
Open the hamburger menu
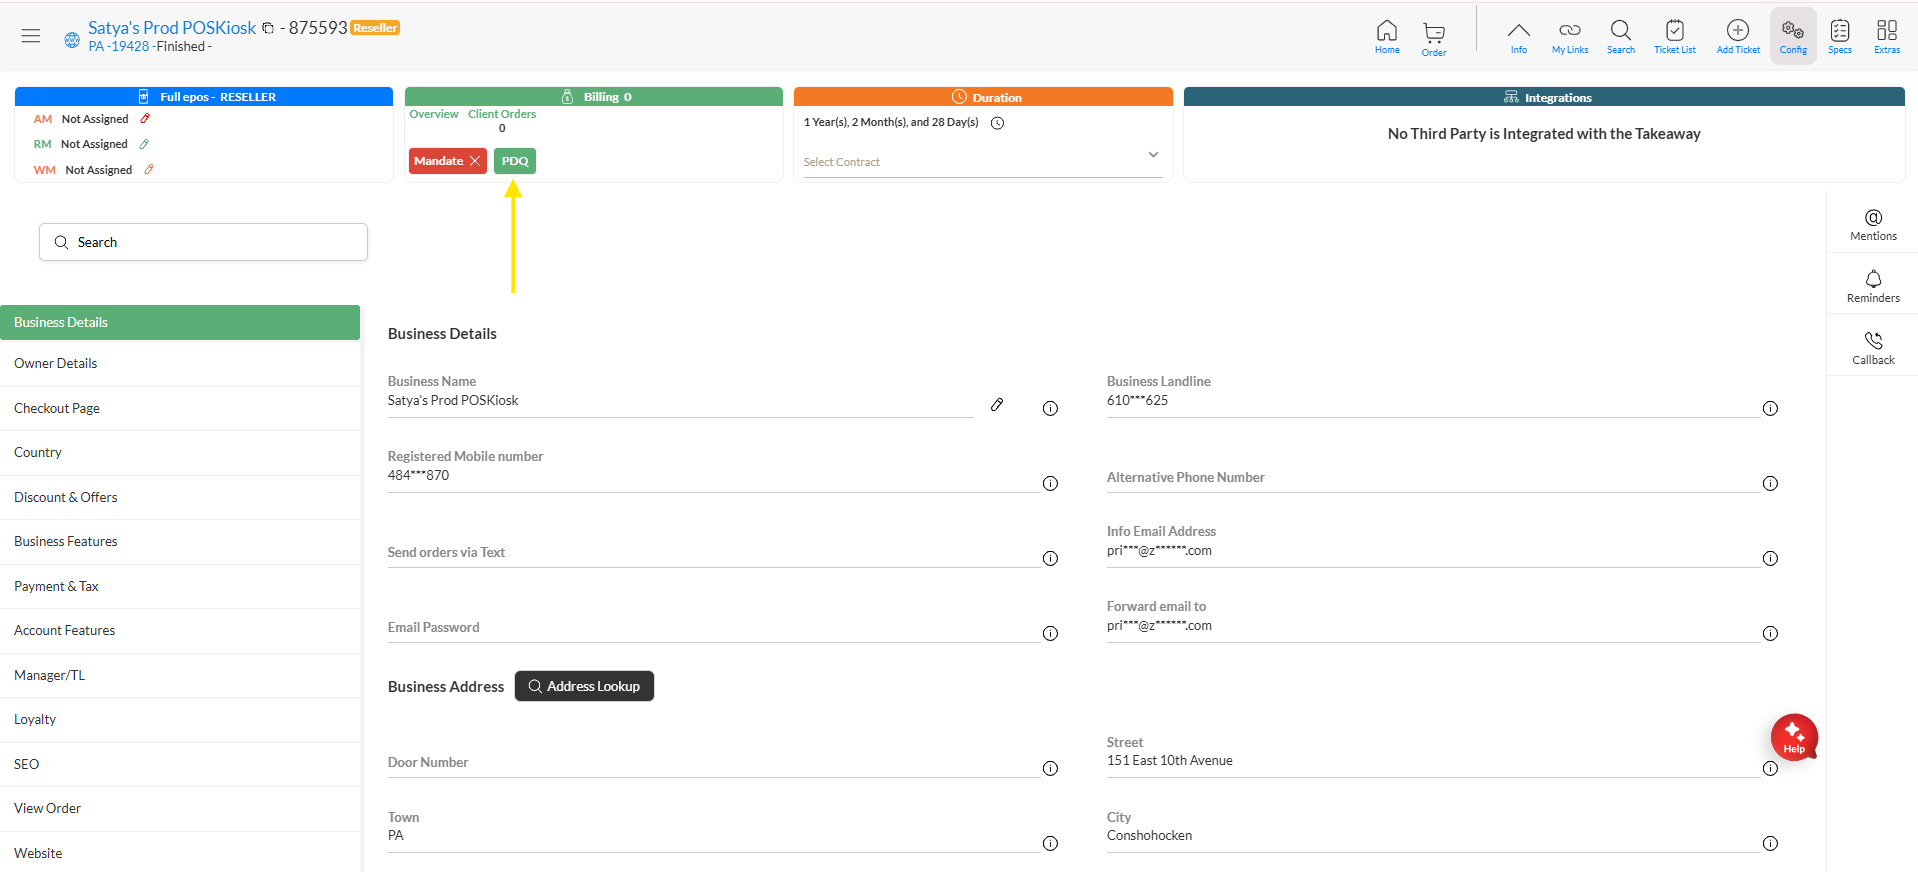coord(31,36)
